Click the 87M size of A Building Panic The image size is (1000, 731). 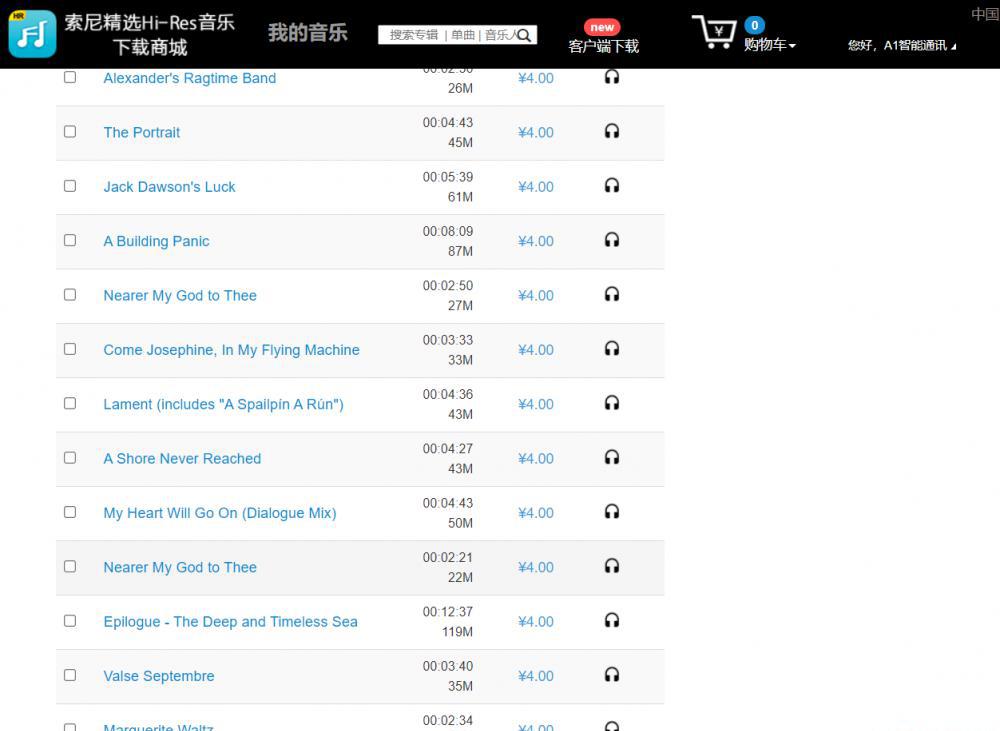460,251
